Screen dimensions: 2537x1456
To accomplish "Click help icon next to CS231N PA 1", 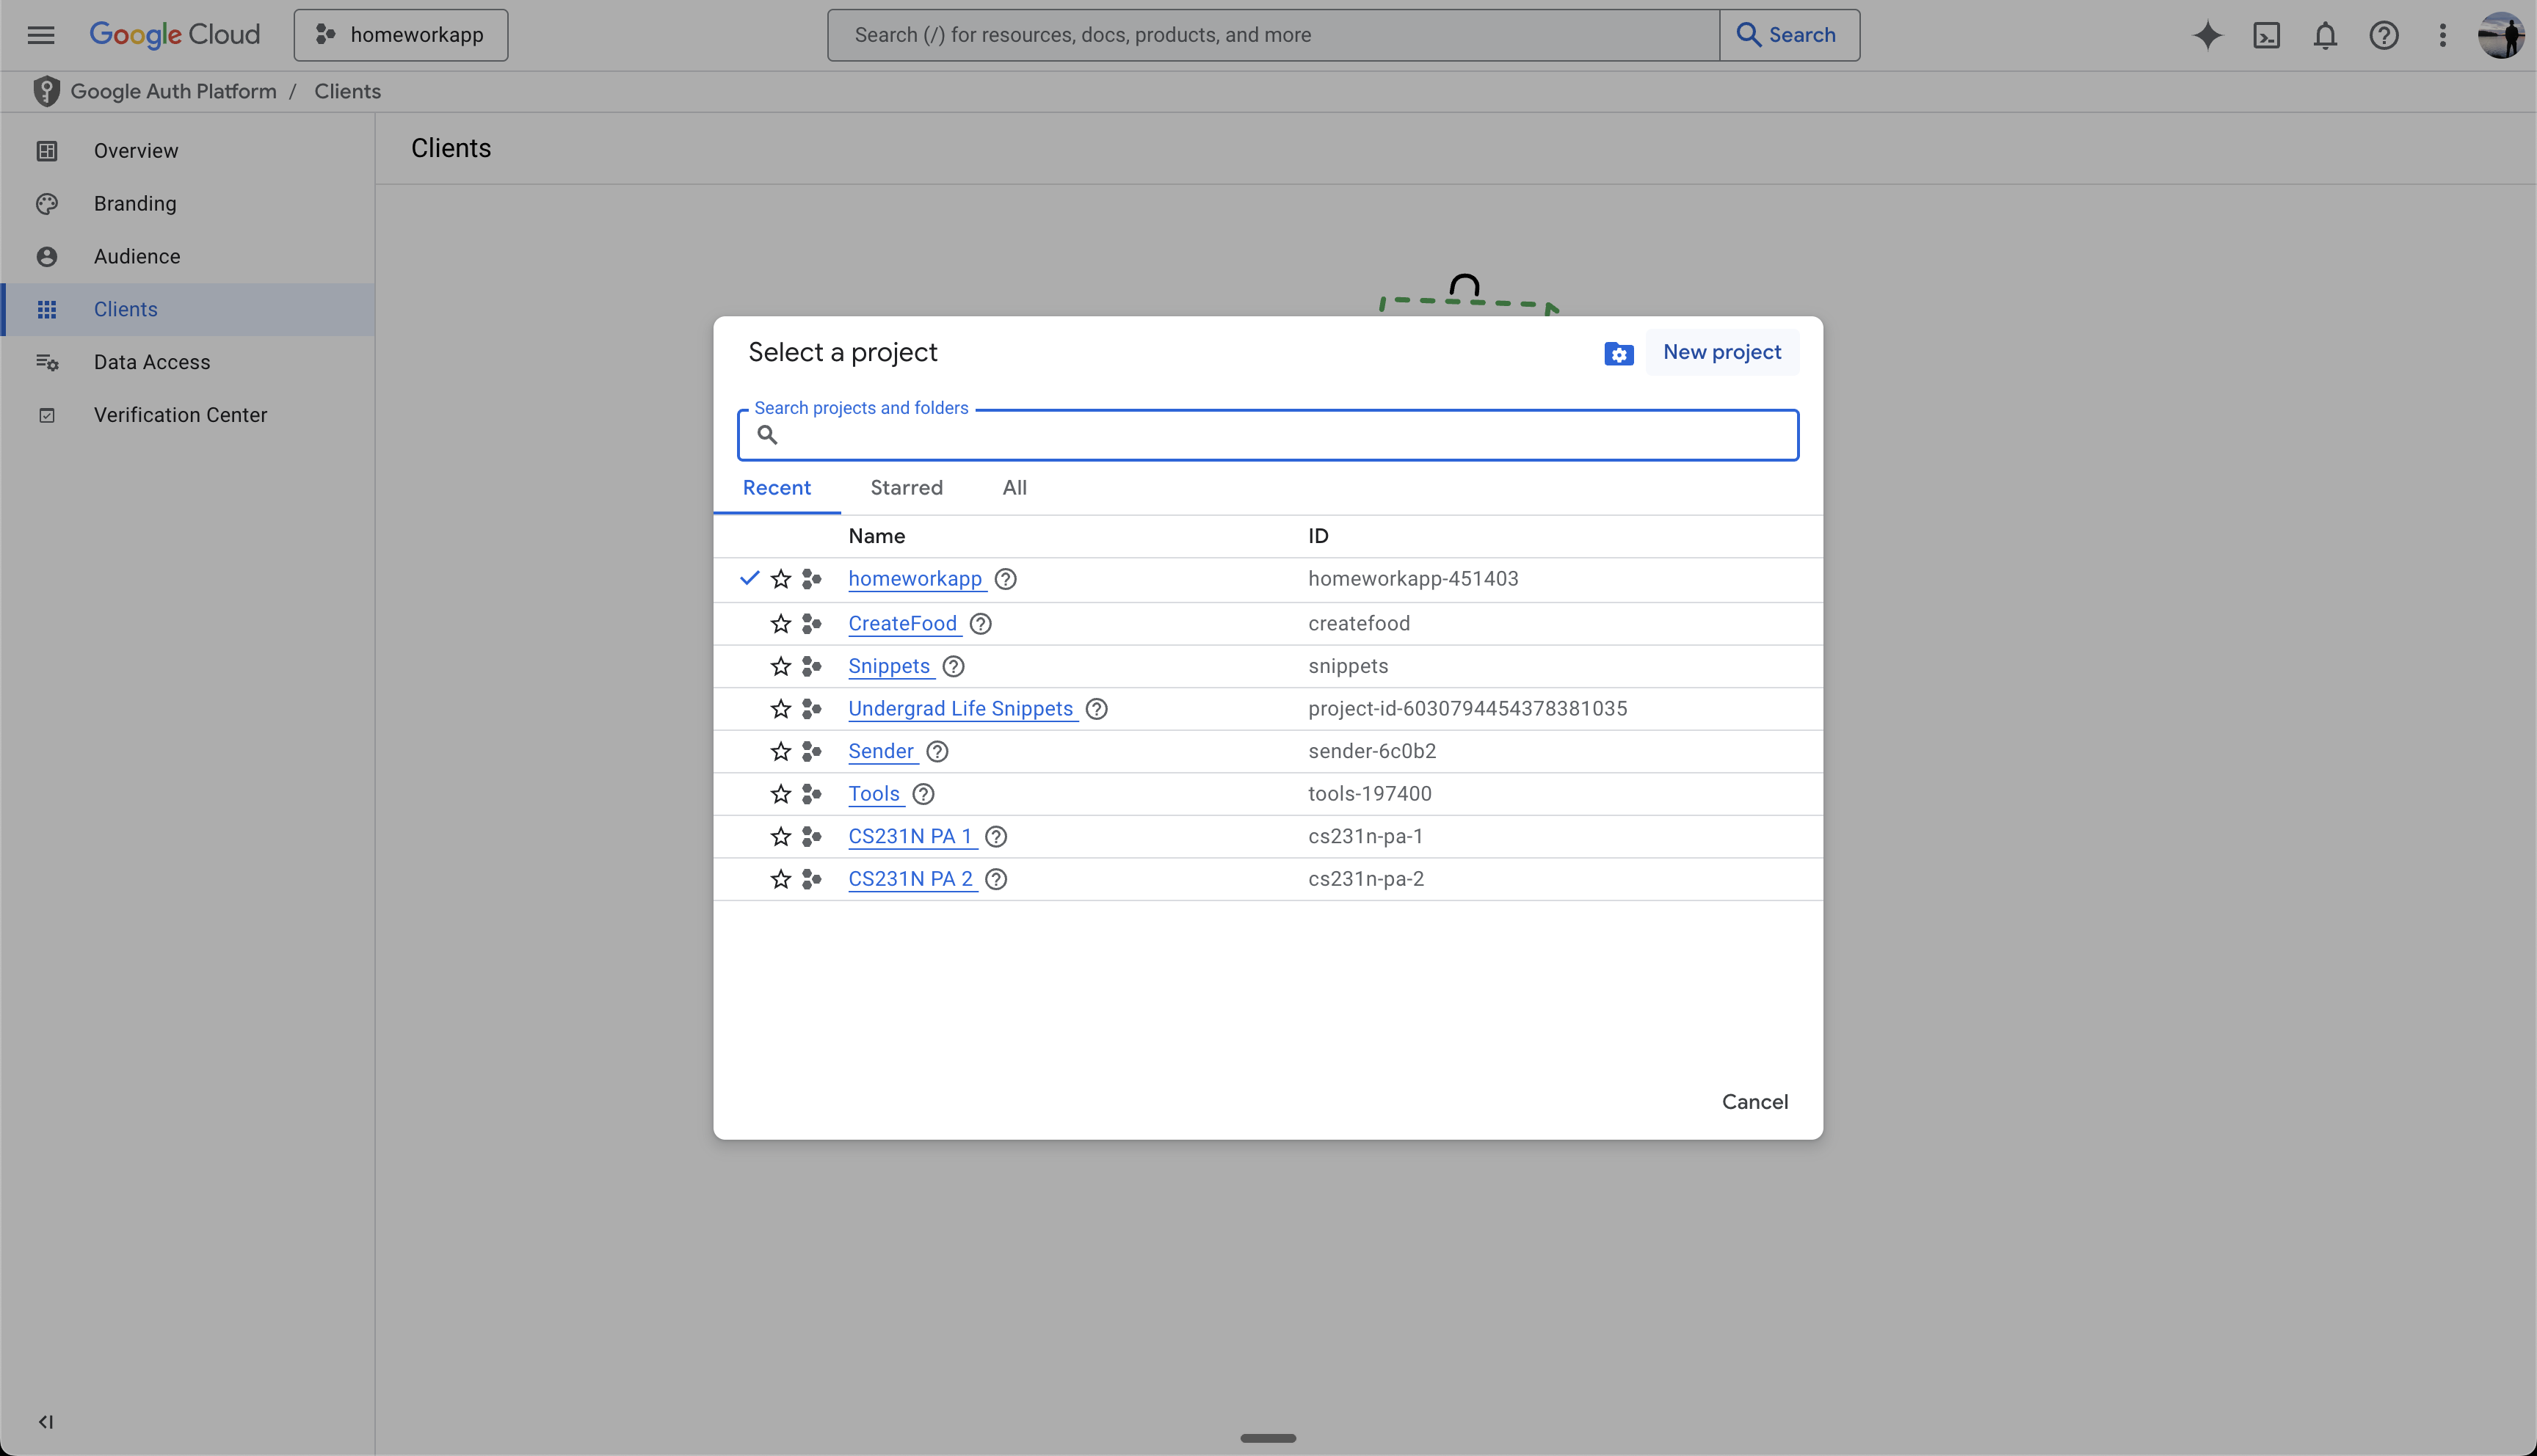I will coord(996,837).
